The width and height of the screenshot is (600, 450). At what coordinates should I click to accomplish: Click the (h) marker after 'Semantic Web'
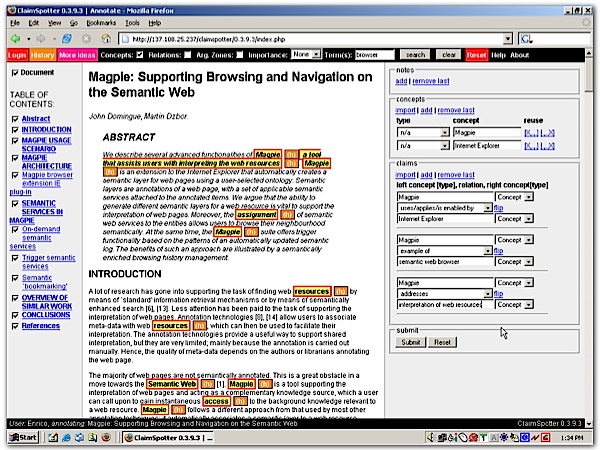[207, 384]
